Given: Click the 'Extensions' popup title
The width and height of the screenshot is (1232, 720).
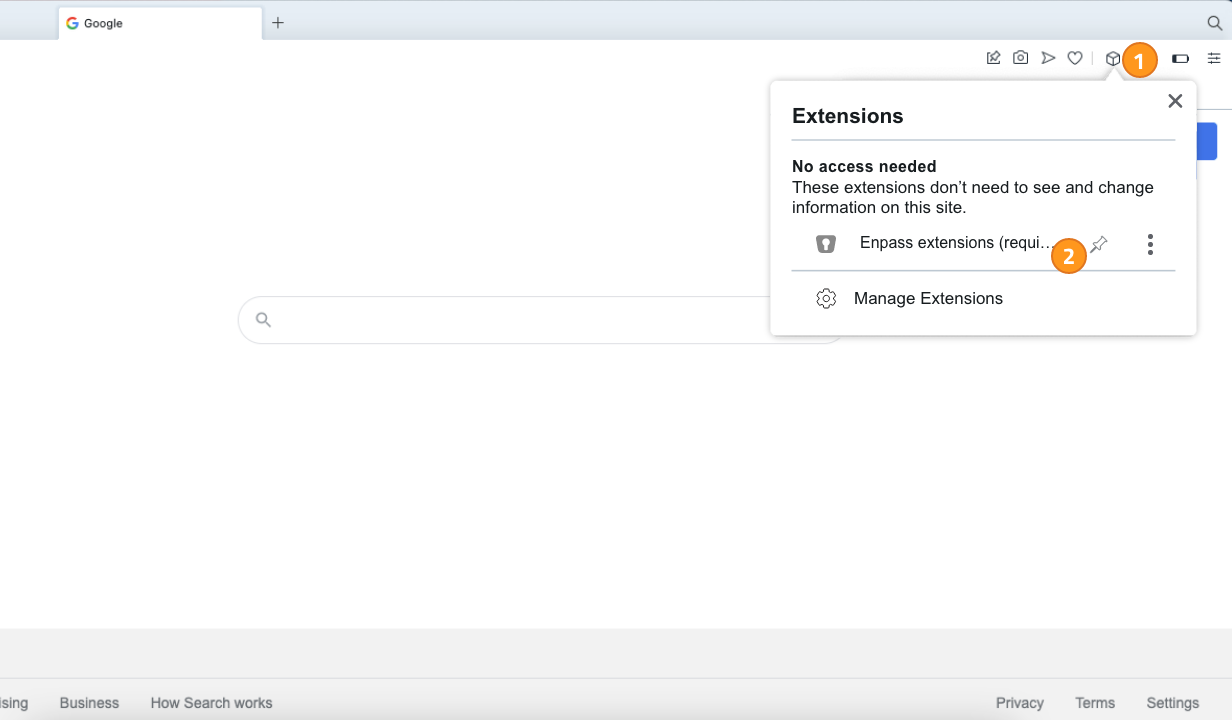Looking at the screenshot, I should [x=848, y=116].
